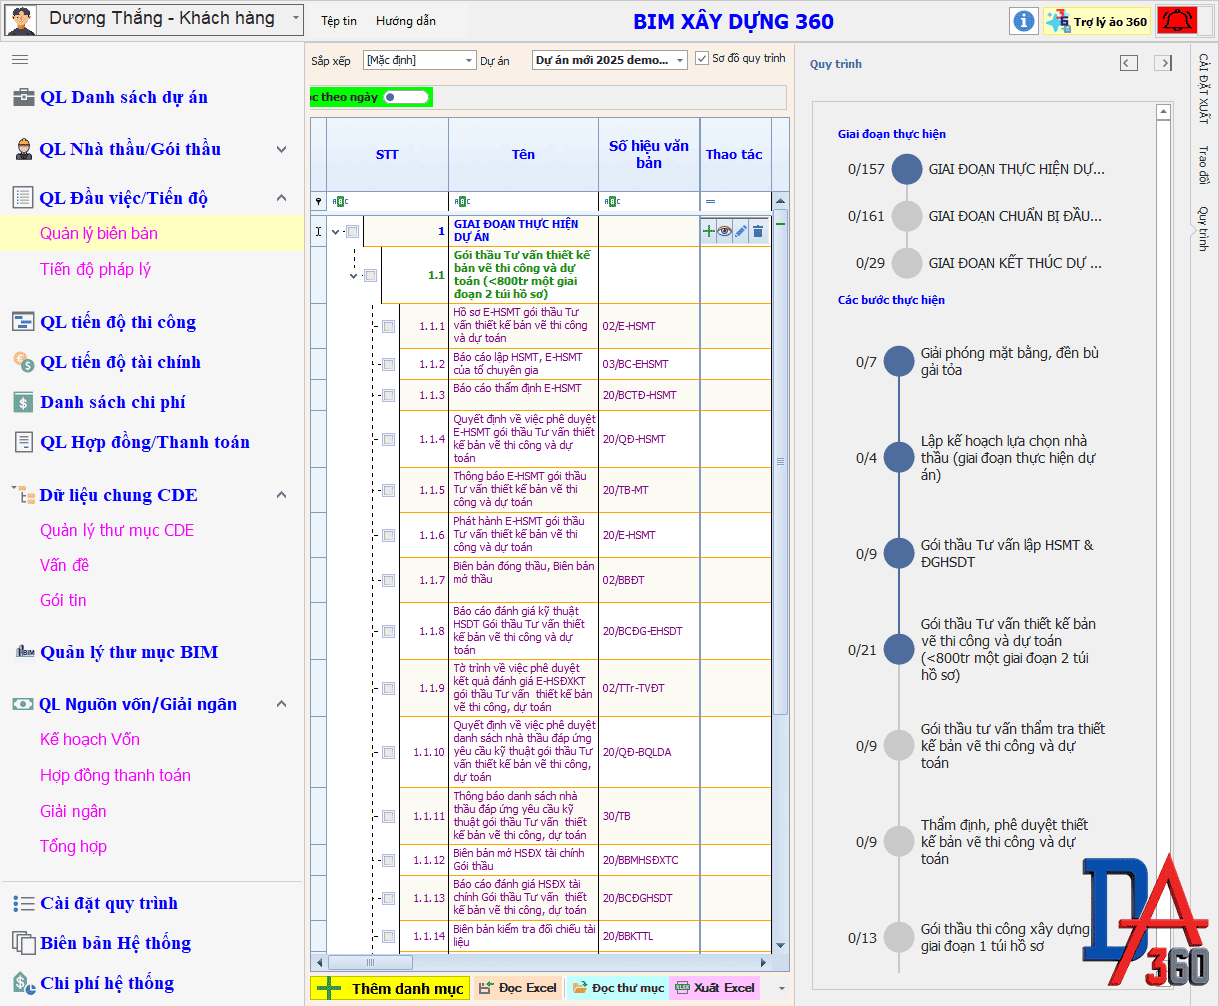Tick the checkbox for row 1.1.1

point(388,326)
